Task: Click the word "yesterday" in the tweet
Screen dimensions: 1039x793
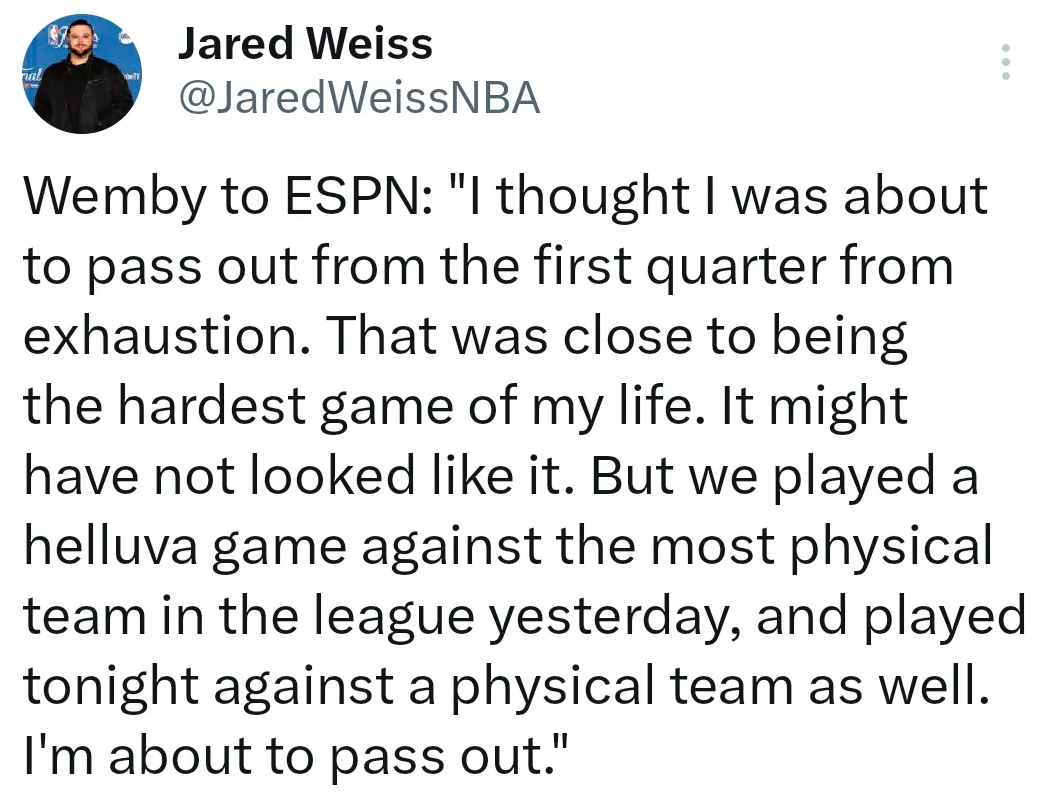Action: [x=611, y=618]
